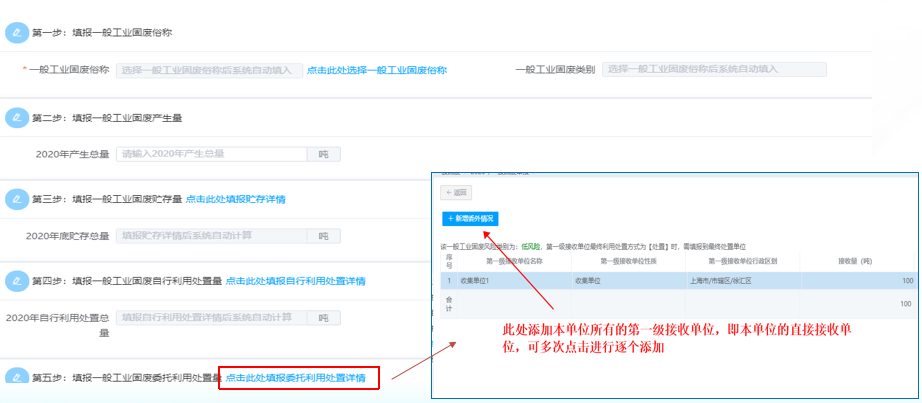Click the pencil icon next to 第二步
The image size is (922, 403).
click(17, 117)
